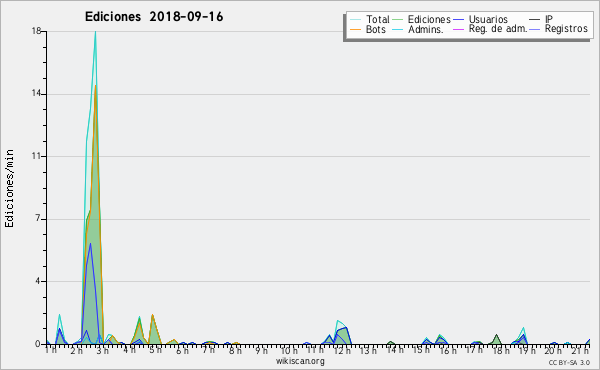Click the 9 h label on the x-axis
This screenshot has width=600, height=370.
(261, 350)
